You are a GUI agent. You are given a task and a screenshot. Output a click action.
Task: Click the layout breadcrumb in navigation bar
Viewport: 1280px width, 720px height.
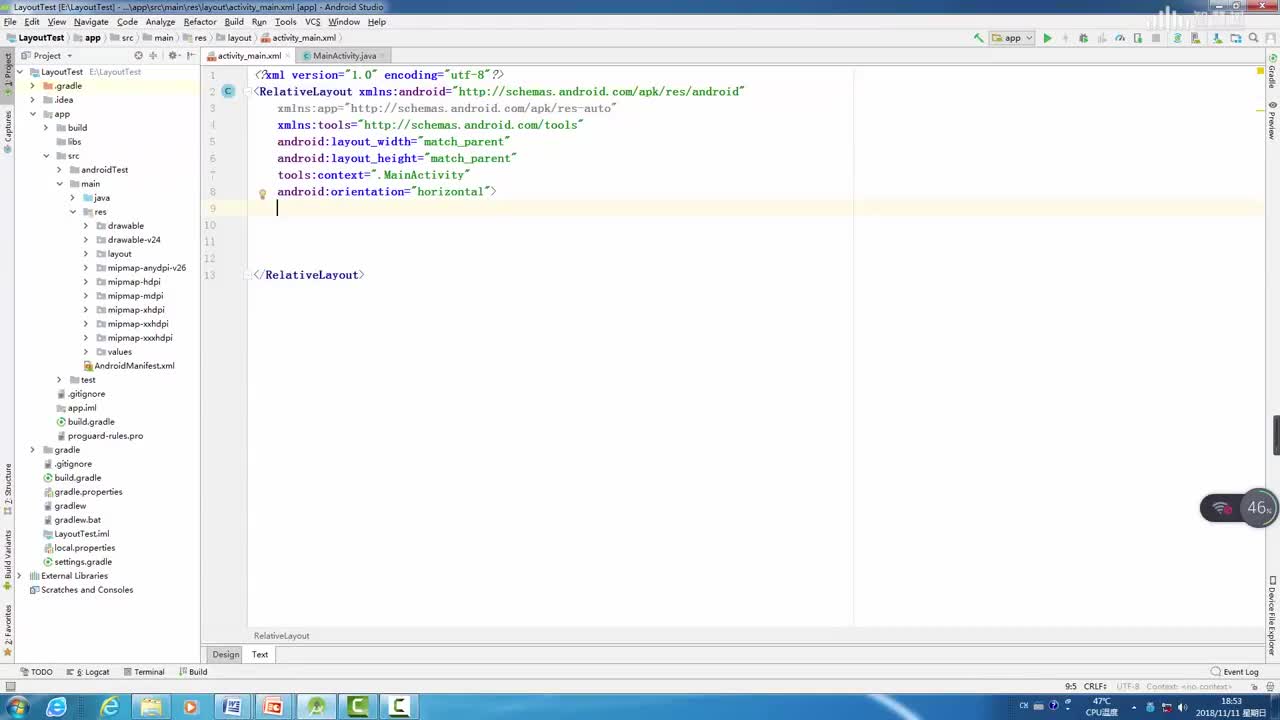point(233,38)
